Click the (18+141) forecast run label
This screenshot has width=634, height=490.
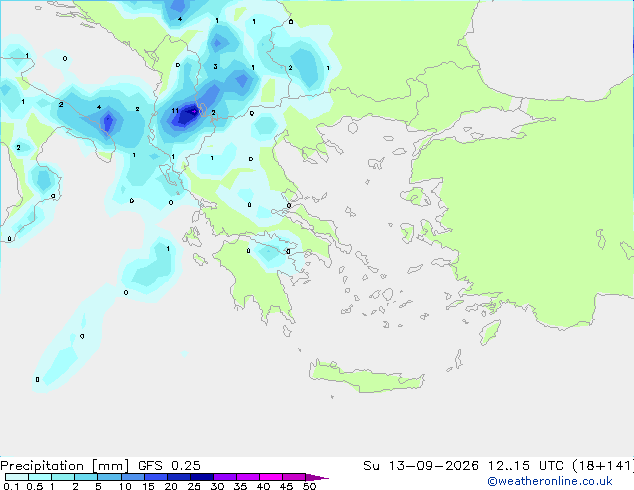603,466
